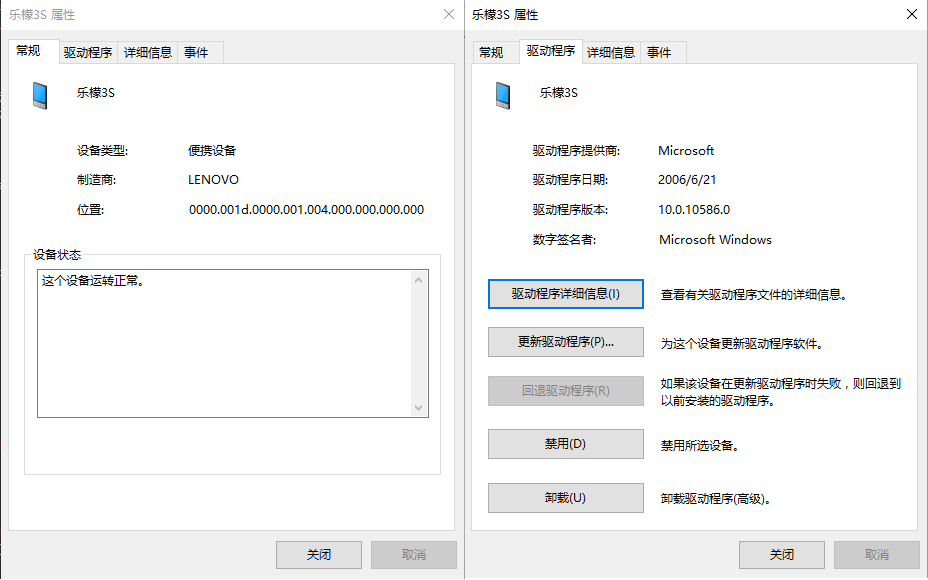Open 驱动程序 tab in left window

88,53
